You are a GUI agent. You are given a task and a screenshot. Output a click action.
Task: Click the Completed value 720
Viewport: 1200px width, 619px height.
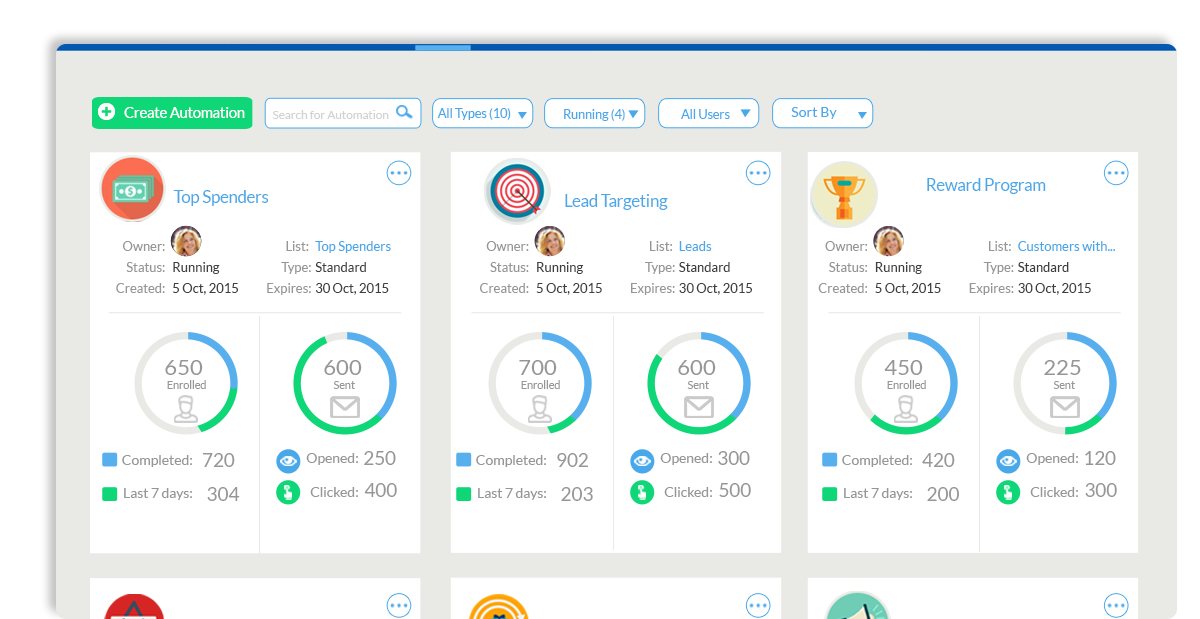[x=218, y=461]
